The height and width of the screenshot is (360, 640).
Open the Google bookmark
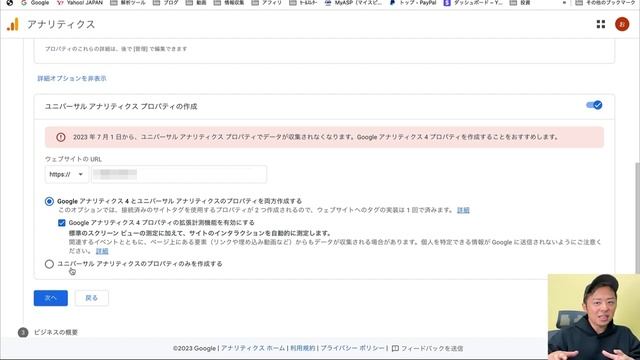click(35, 2)
